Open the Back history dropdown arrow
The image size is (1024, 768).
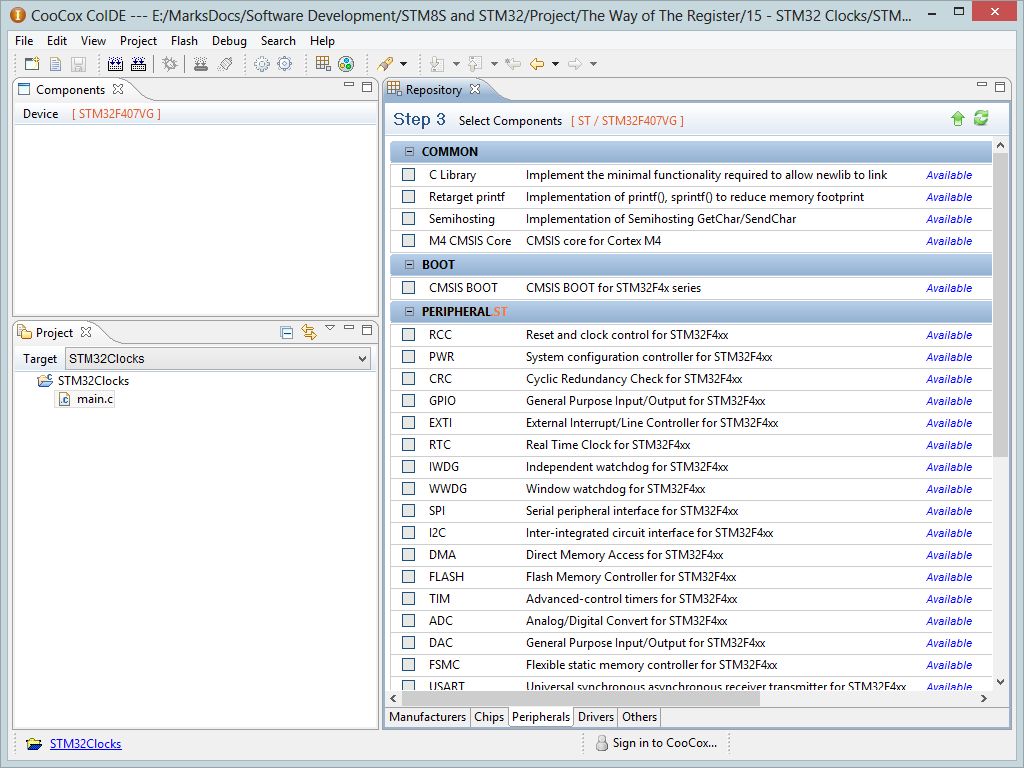556,64
